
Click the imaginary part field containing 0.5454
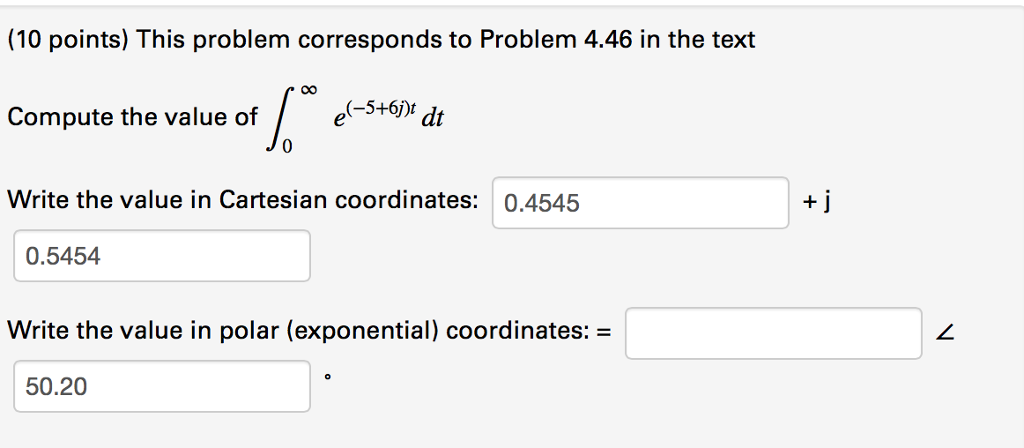161,256
